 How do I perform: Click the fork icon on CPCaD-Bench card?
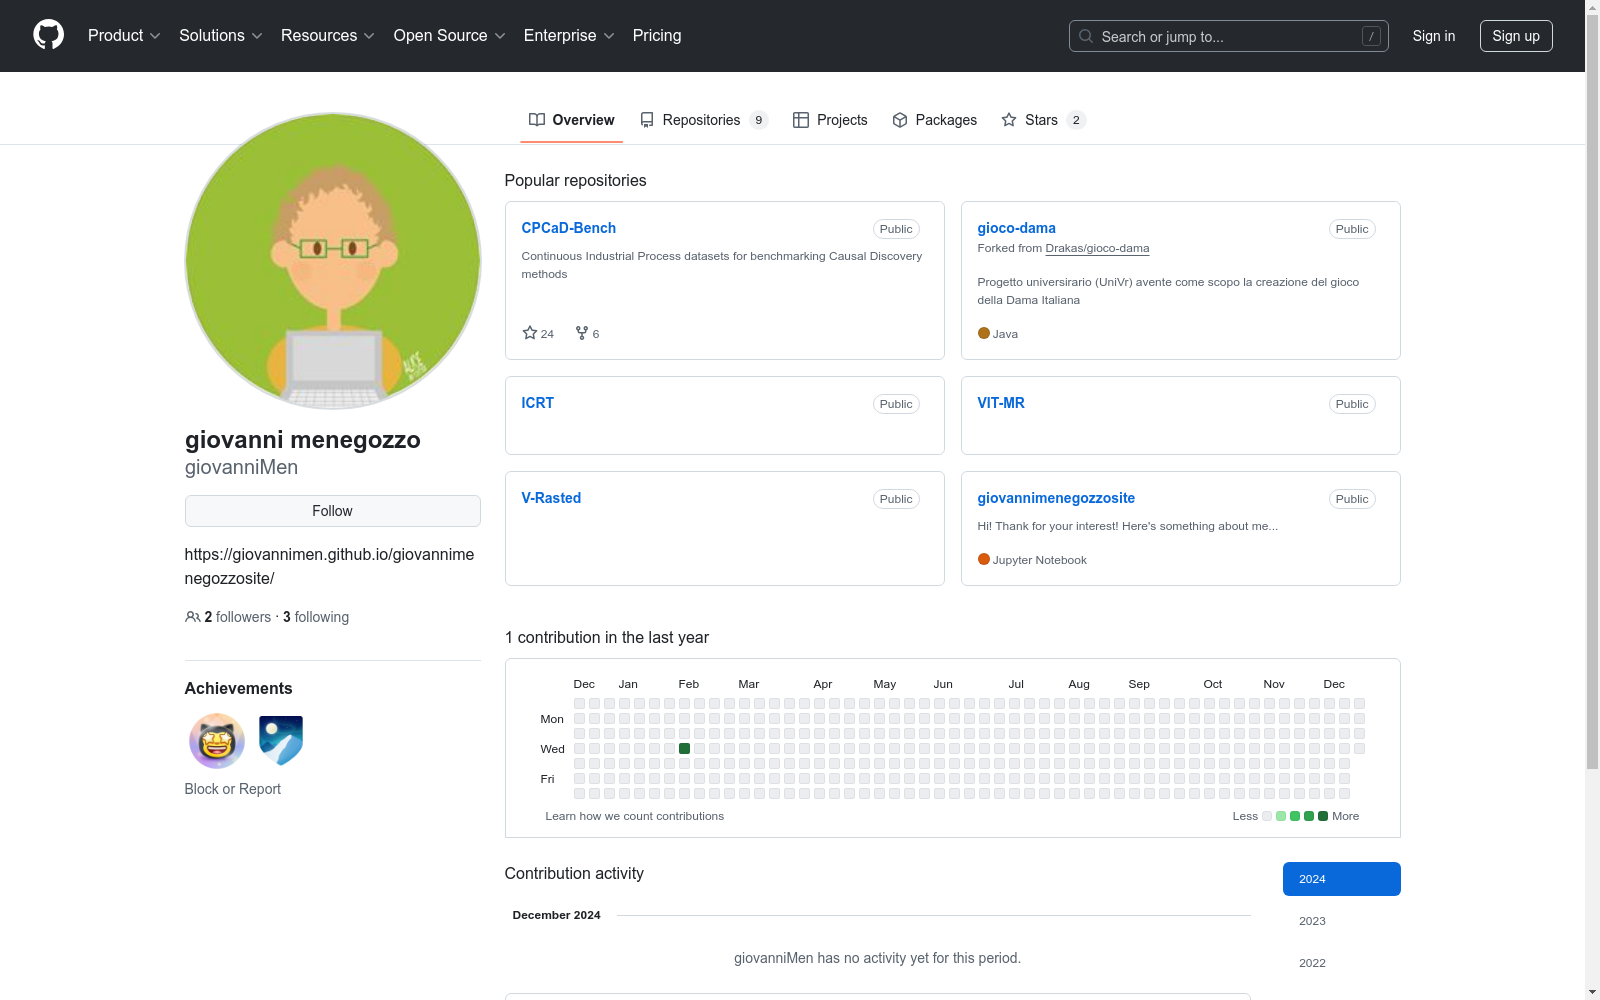pos(582,333)
